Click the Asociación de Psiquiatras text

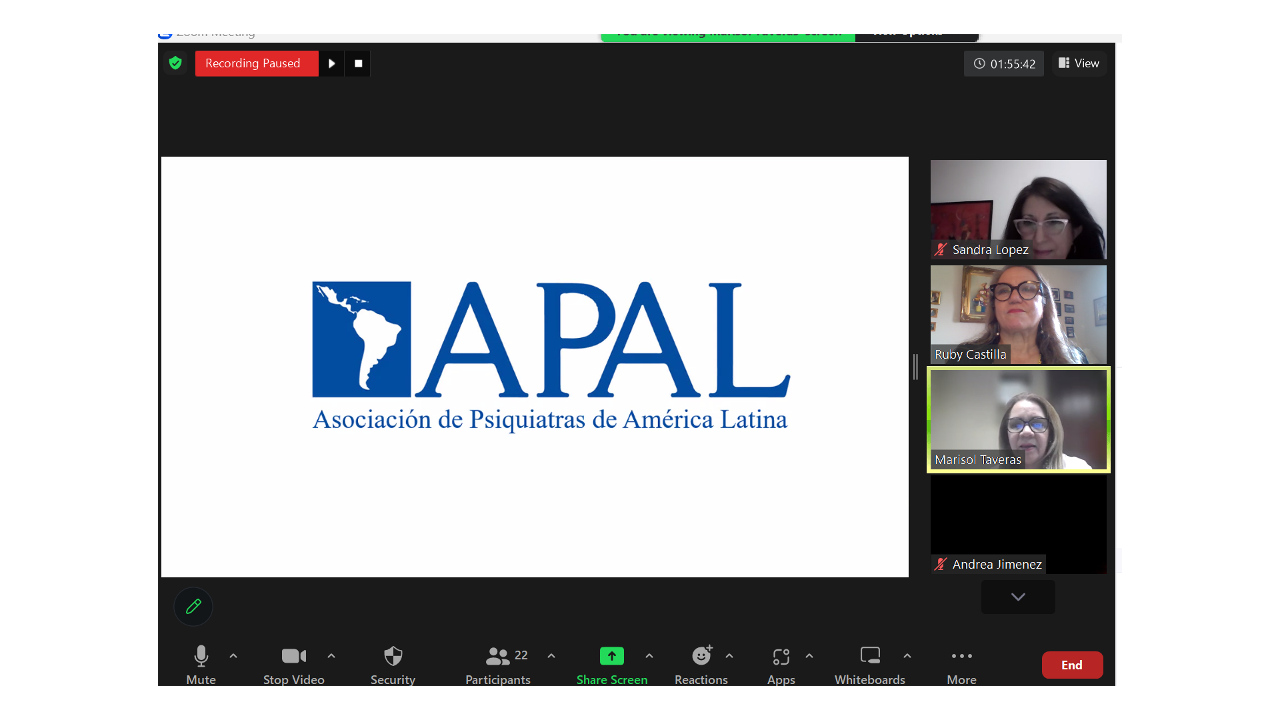[x=550, y=419]
